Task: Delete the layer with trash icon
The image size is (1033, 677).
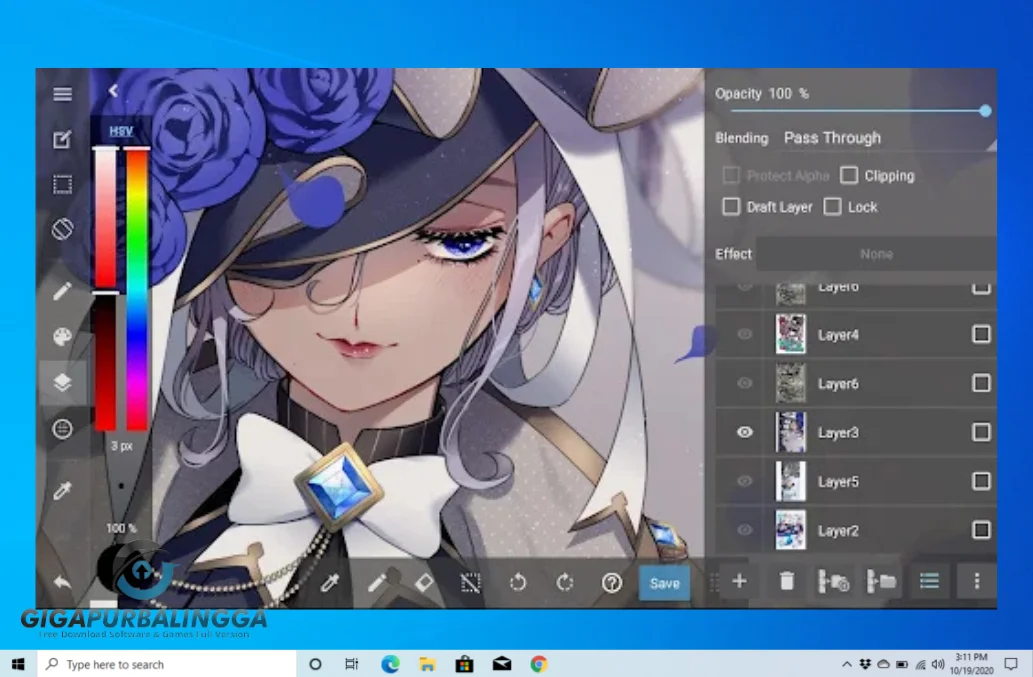Action: pos(787,581)
